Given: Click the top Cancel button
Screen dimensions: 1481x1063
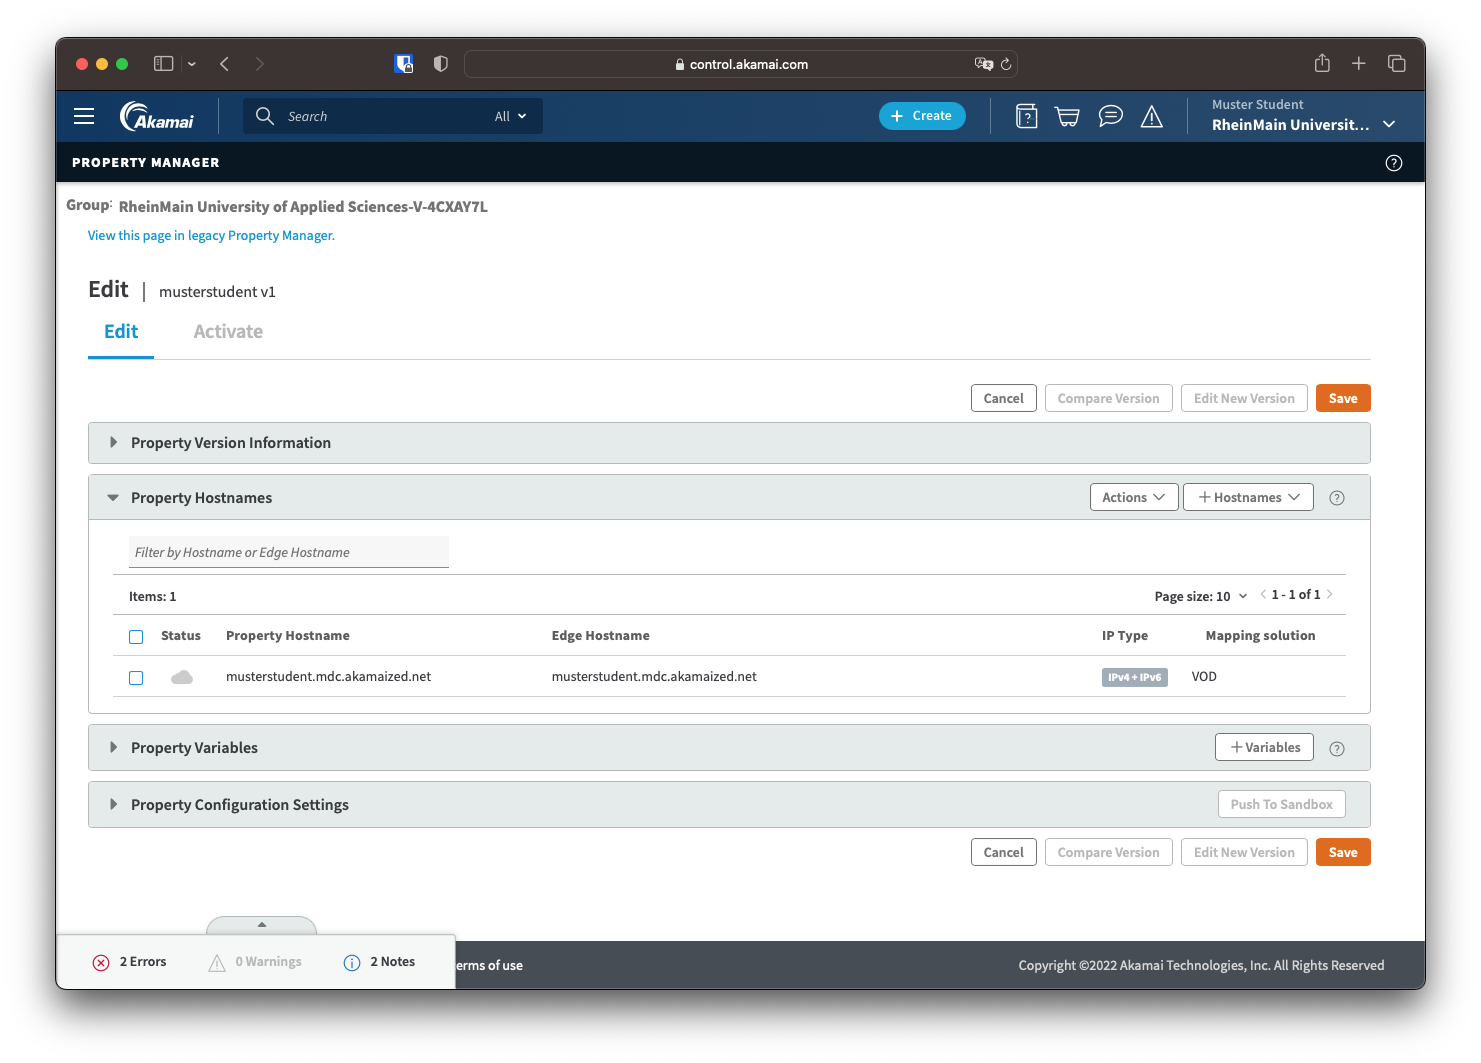Looking at the screenshot, I should (1003, 398).
